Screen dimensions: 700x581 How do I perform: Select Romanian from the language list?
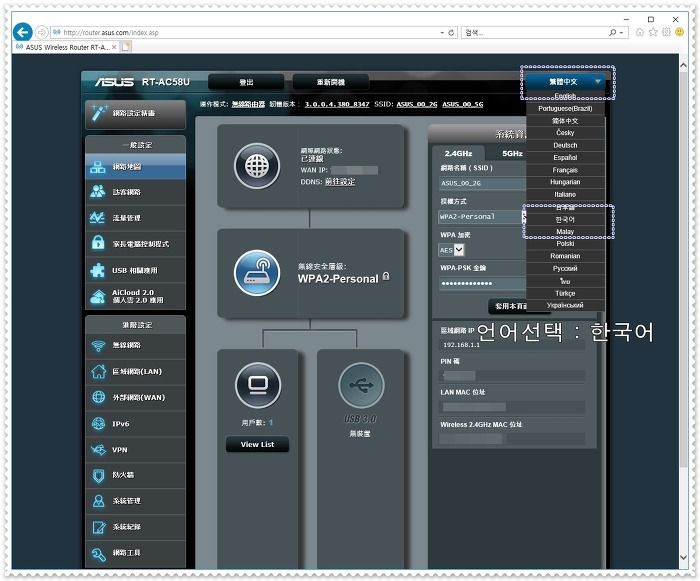tap(565, 256)
